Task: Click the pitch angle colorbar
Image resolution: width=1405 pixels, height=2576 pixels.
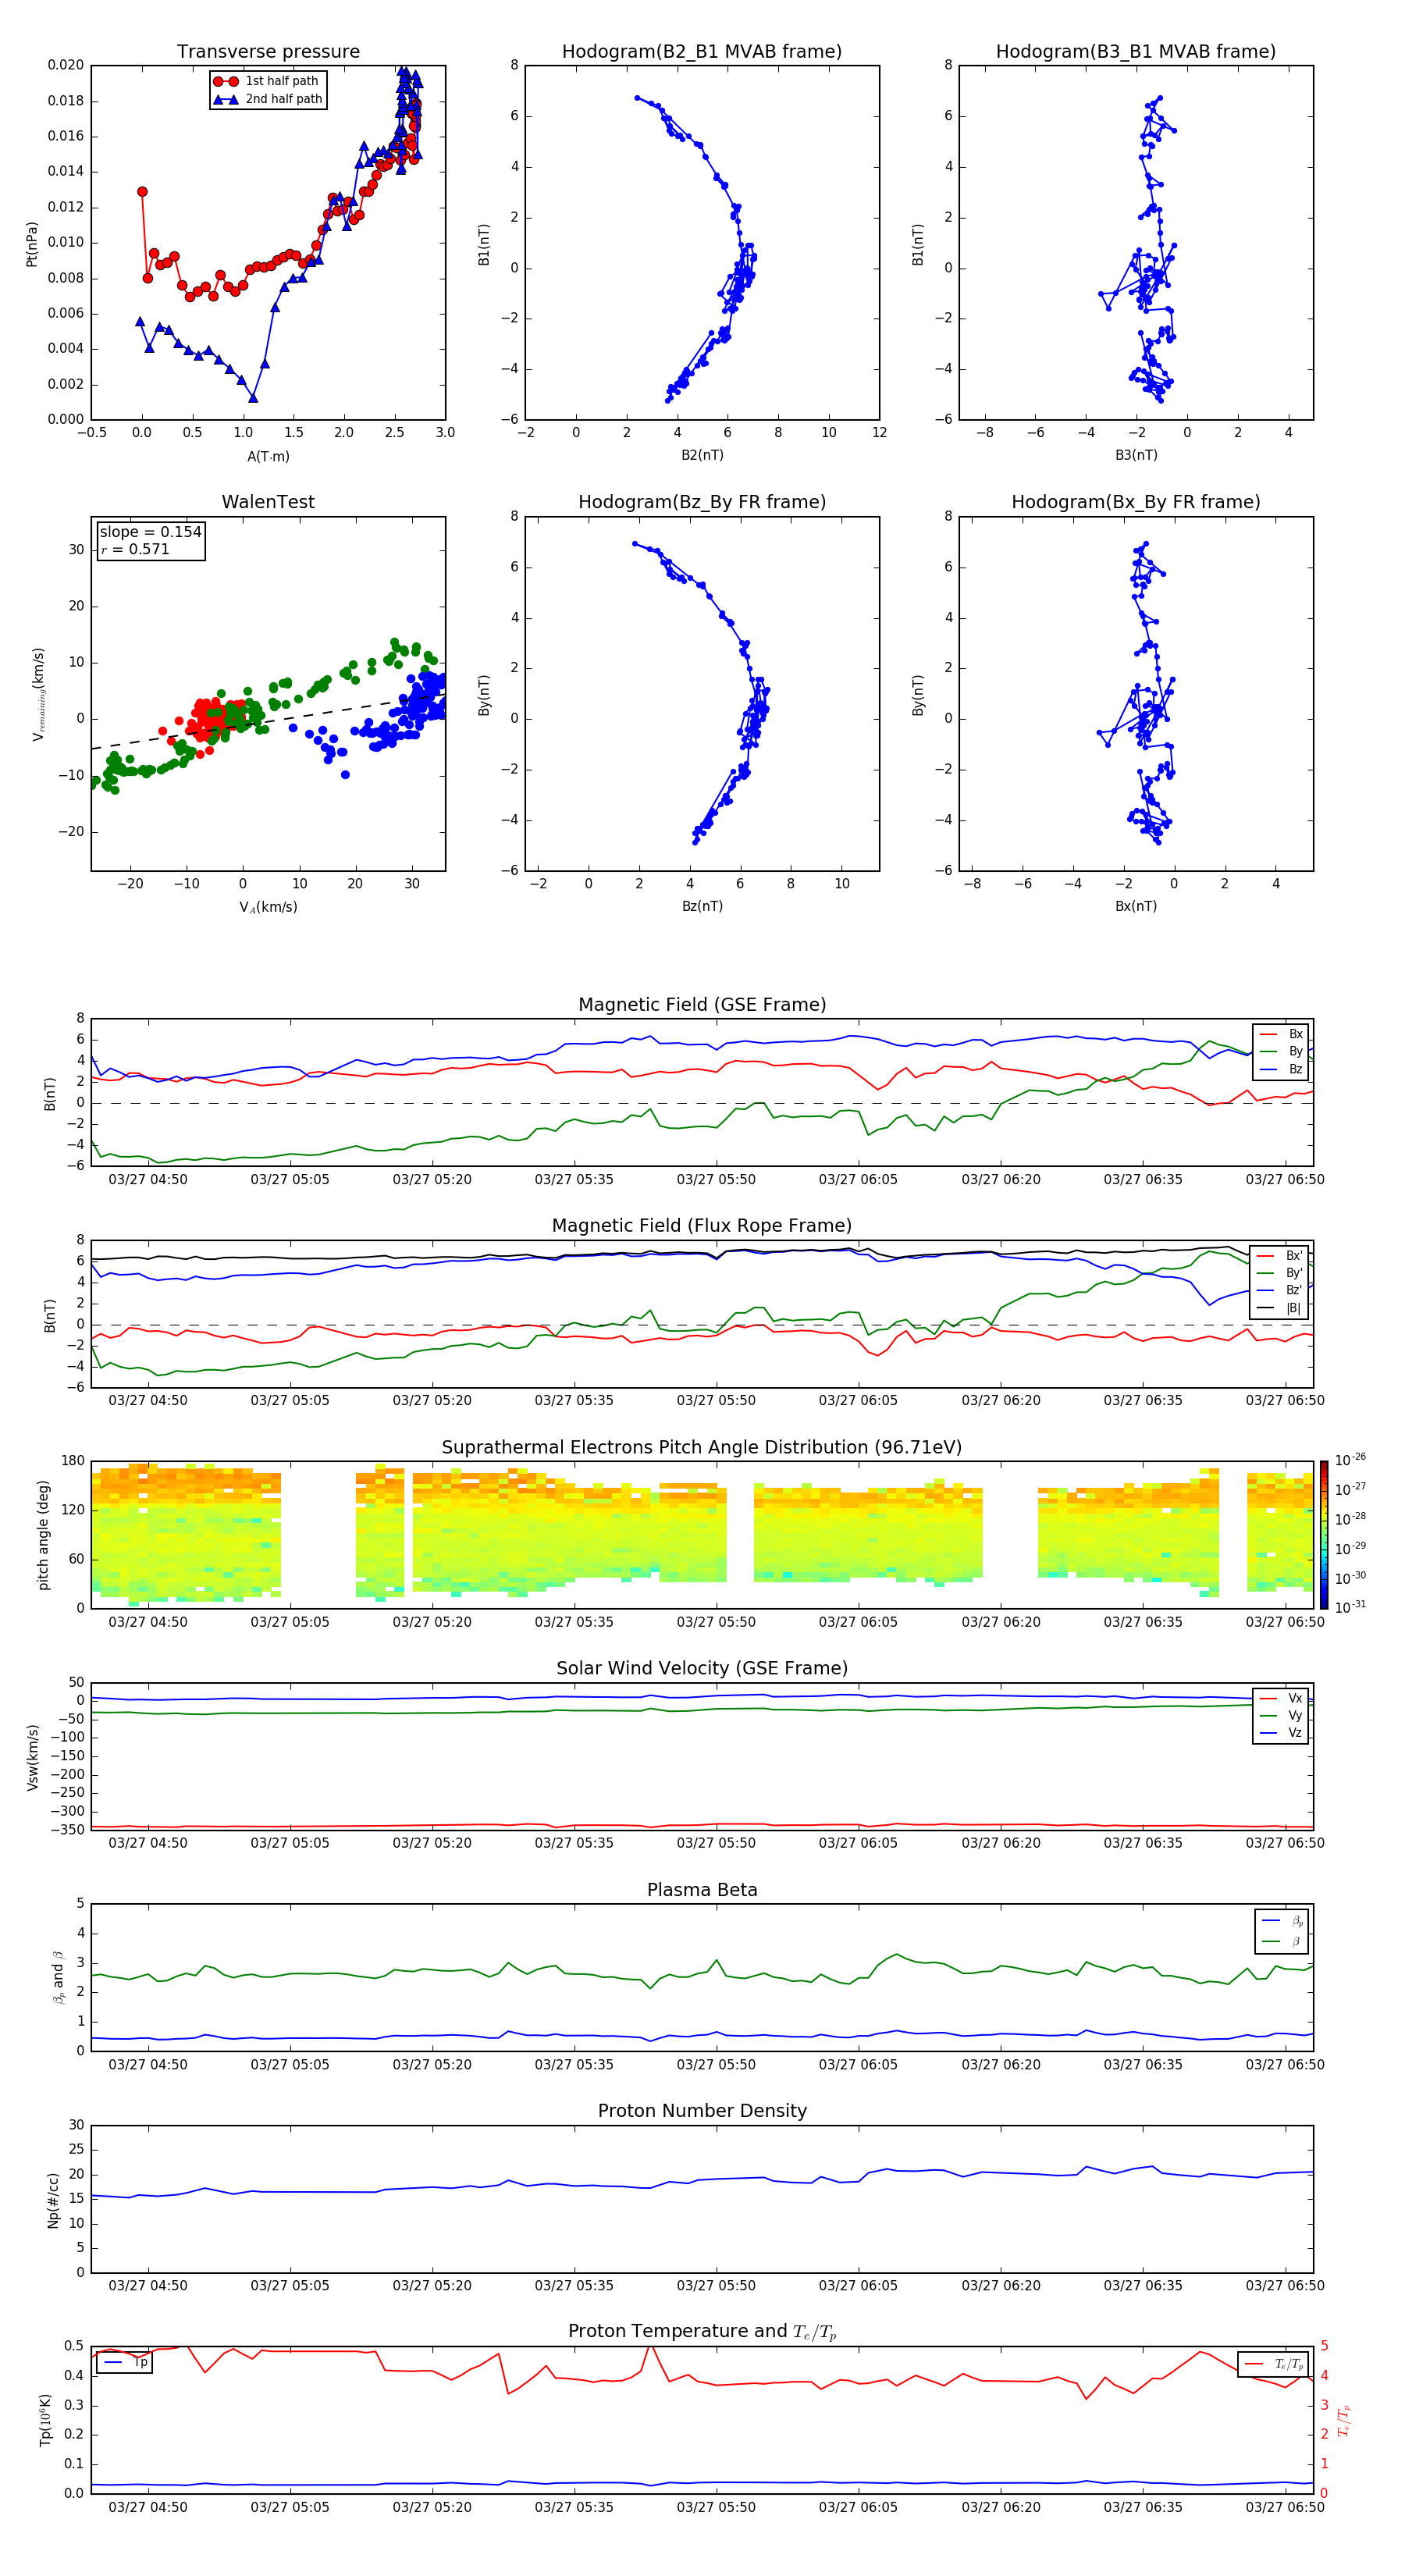Action: pyautogui.click(x=1323, y=1535)
